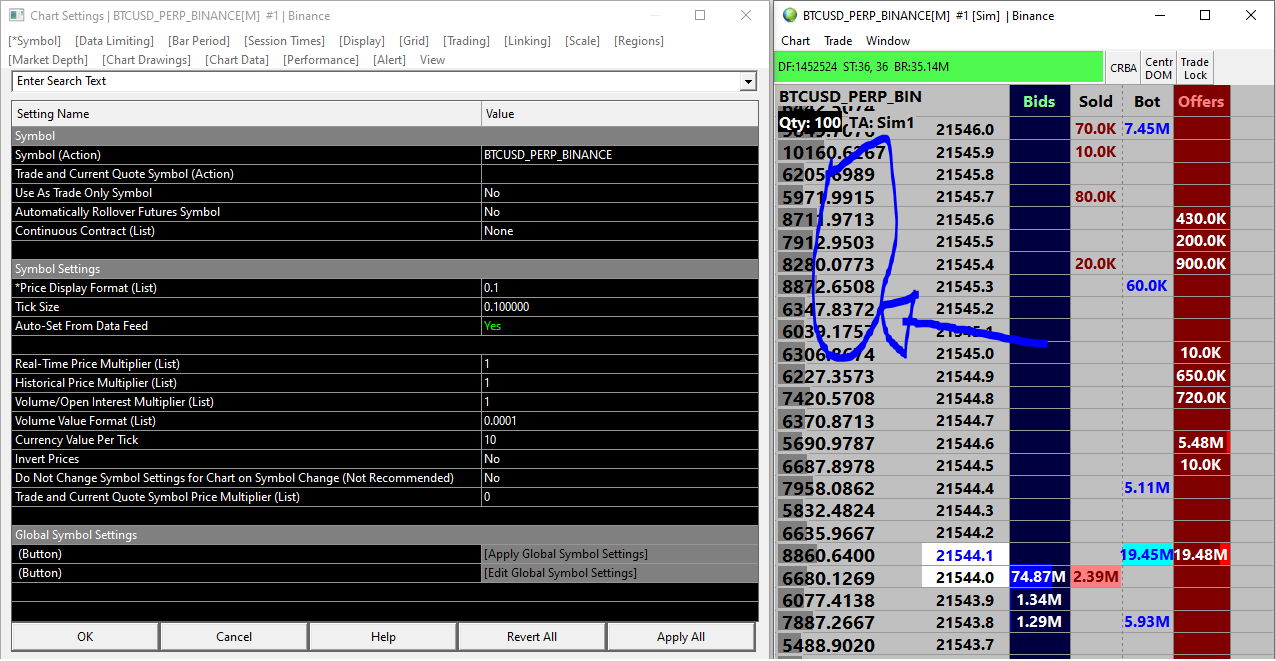The height and width of the screenshot is (661, 1276).
Task: Click the globe icon in Binance title bar
Action: coord(790,15)
